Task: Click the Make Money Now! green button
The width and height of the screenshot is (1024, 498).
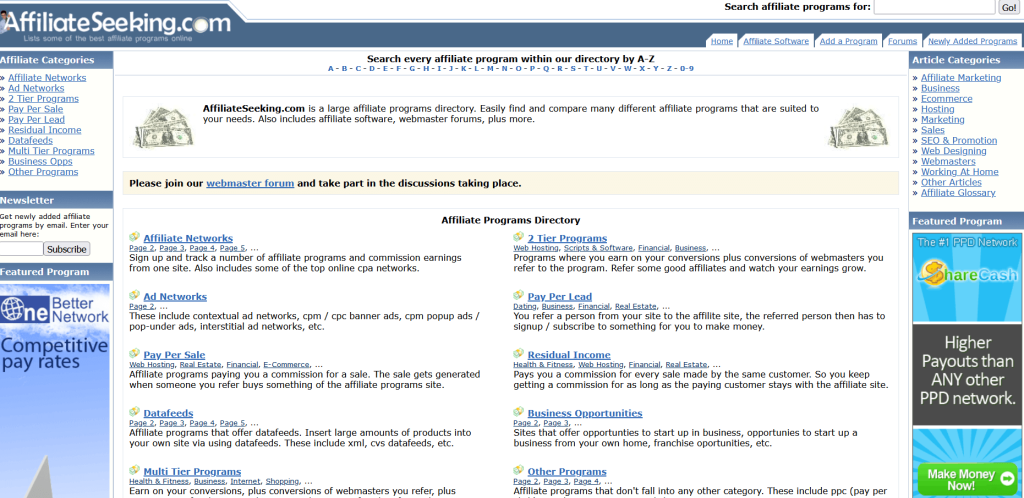Action: [x=967, y=480]
